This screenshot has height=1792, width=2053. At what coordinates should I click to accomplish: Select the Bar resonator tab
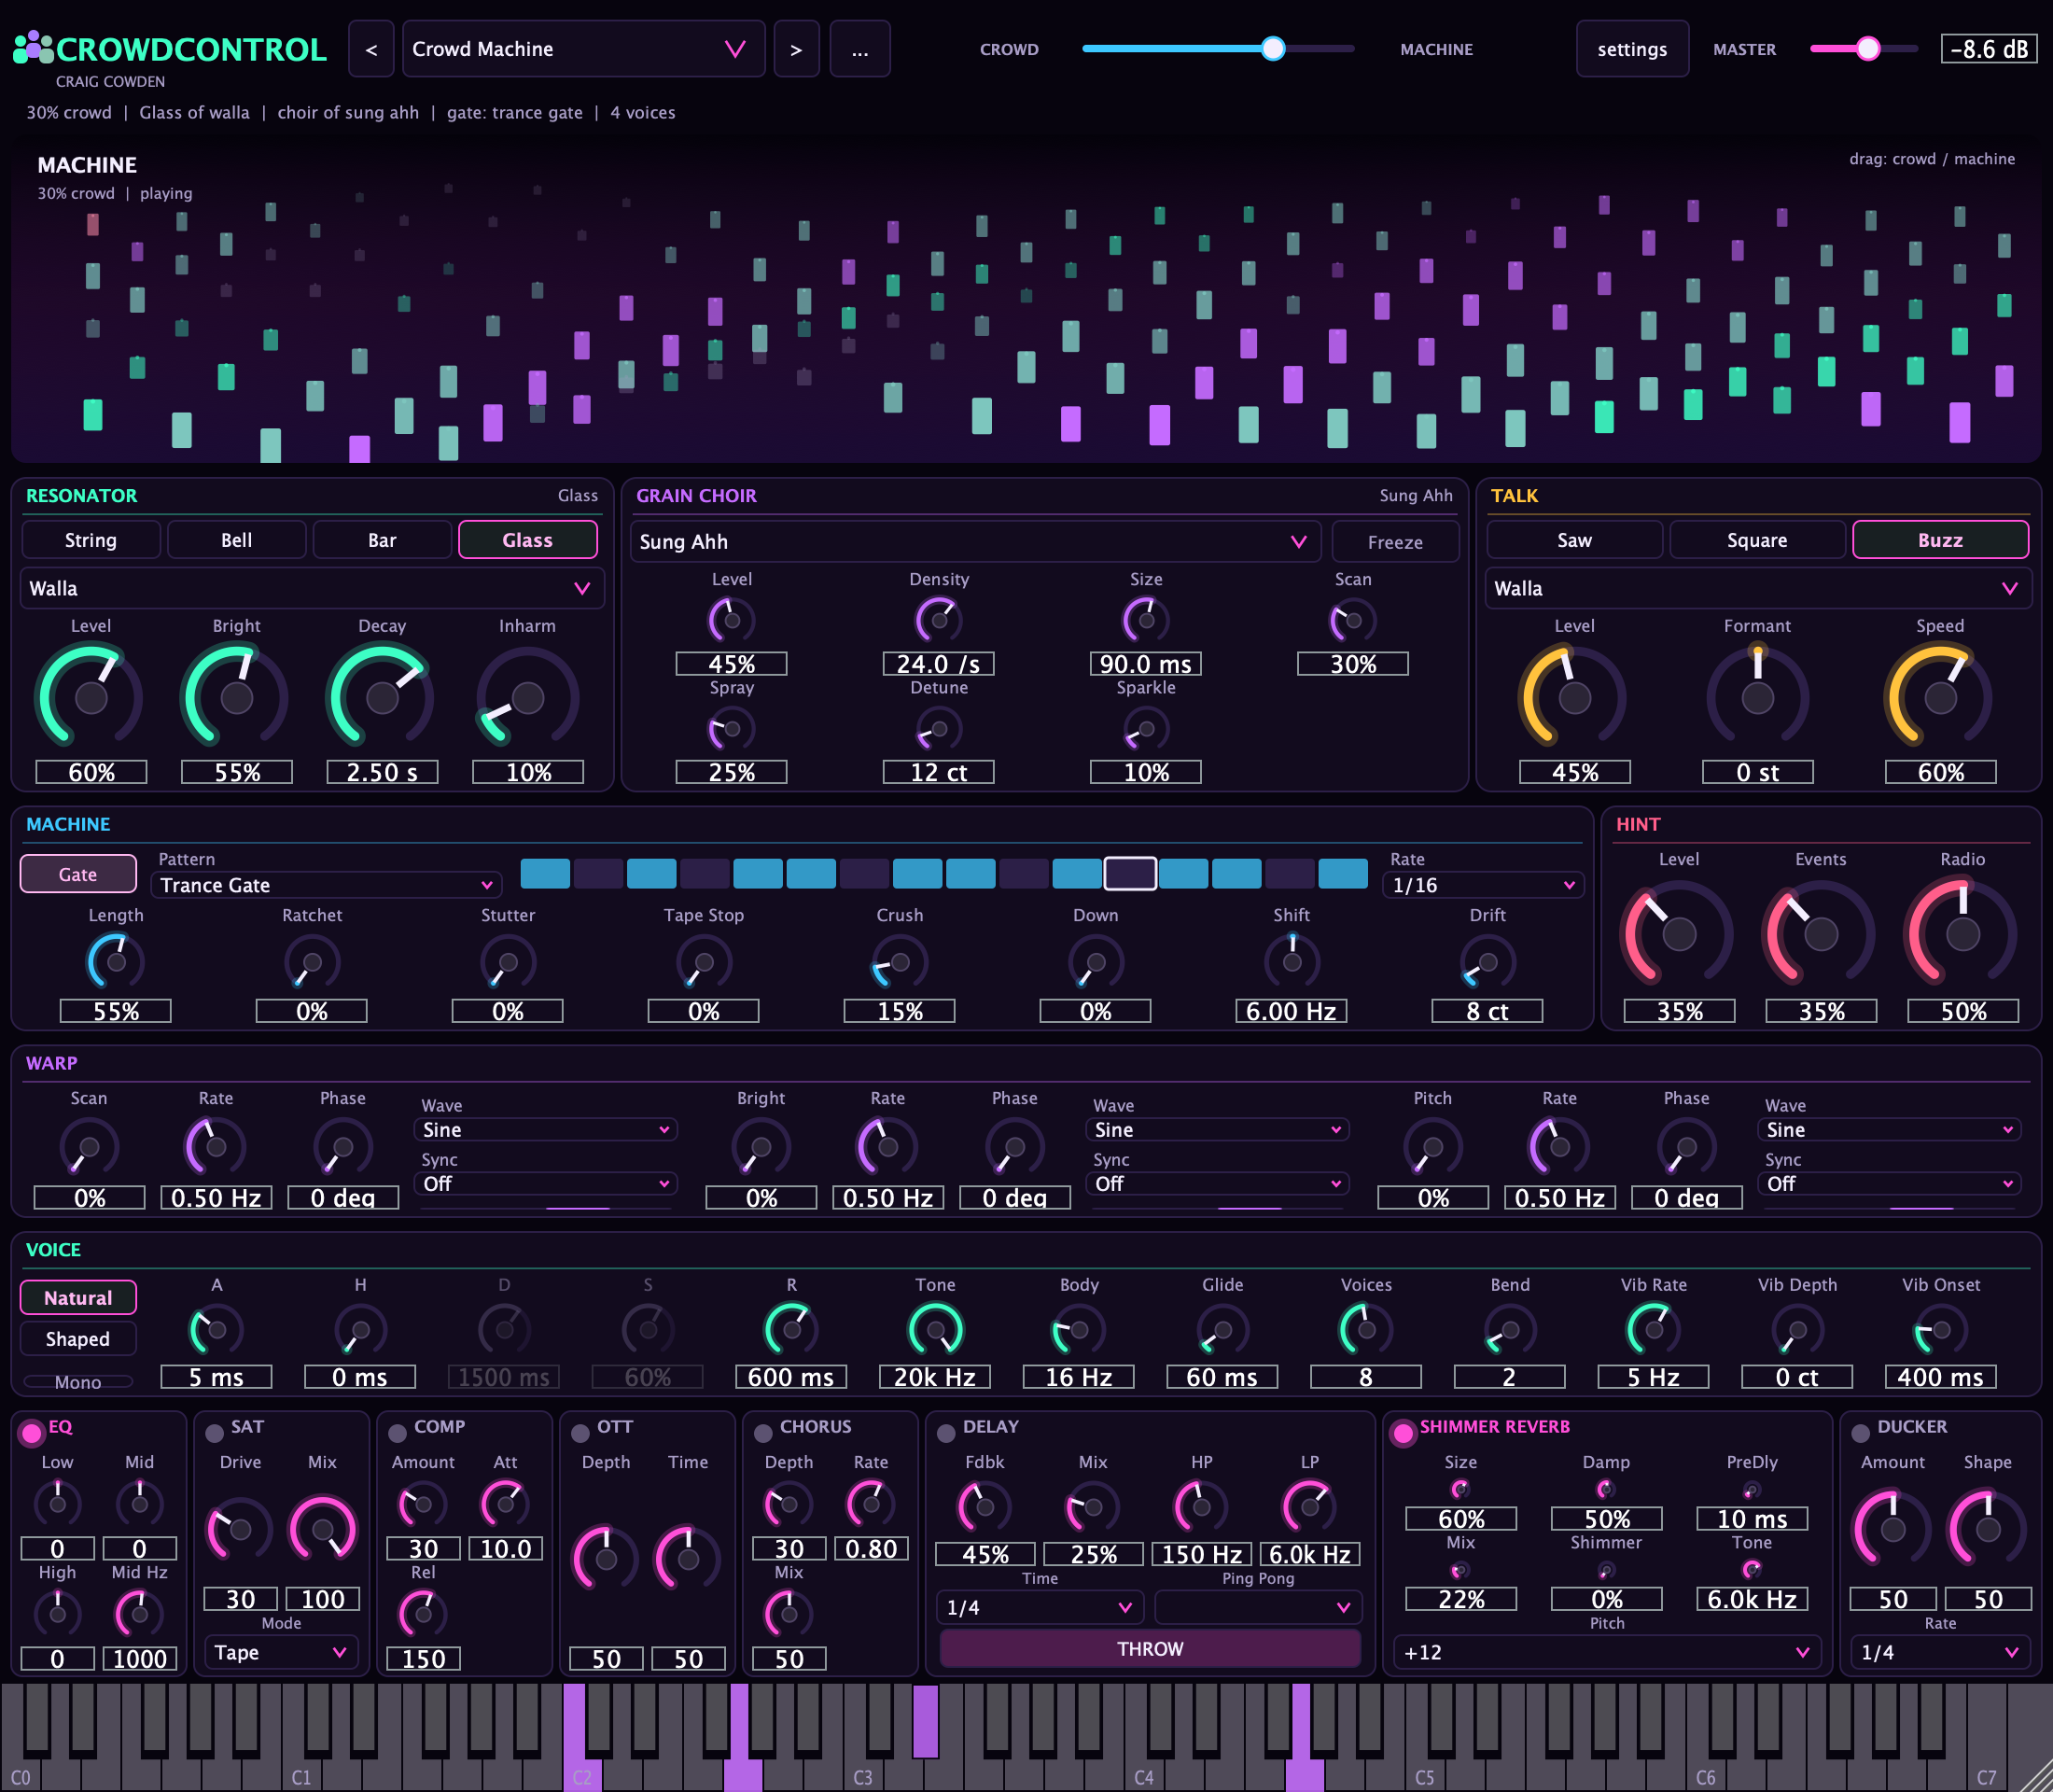(382, 540)
